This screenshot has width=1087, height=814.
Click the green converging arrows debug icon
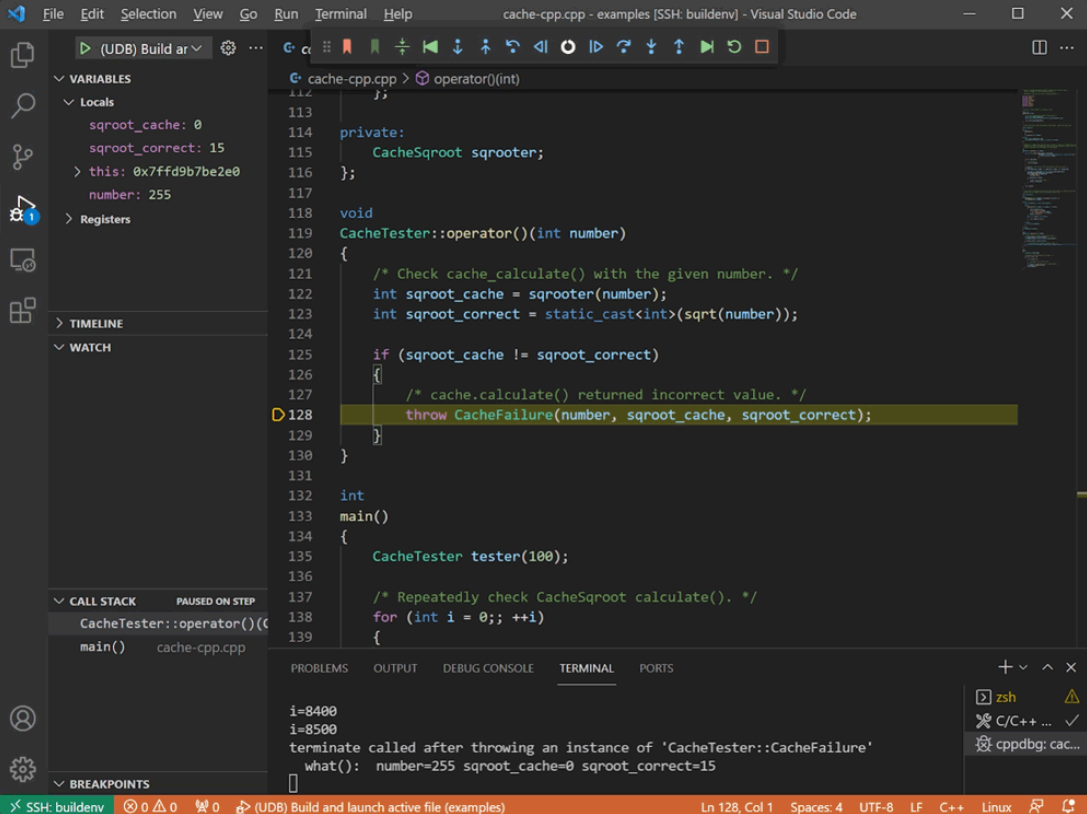click(x=402, y=46)
